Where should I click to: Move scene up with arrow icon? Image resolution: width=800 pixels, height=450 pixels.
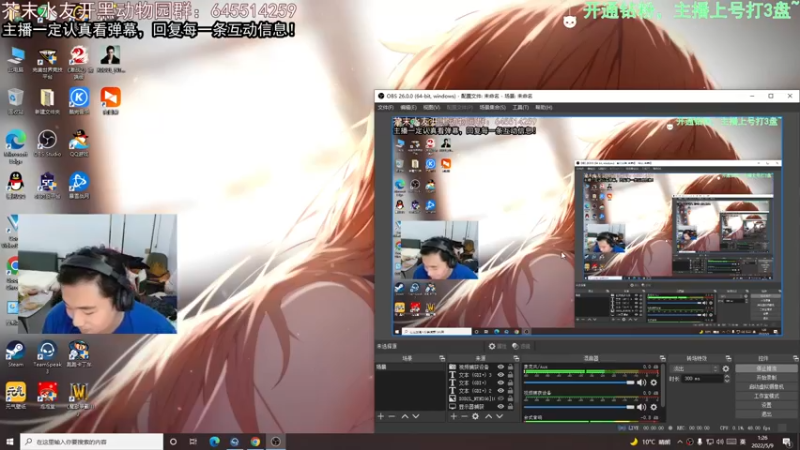405,416
